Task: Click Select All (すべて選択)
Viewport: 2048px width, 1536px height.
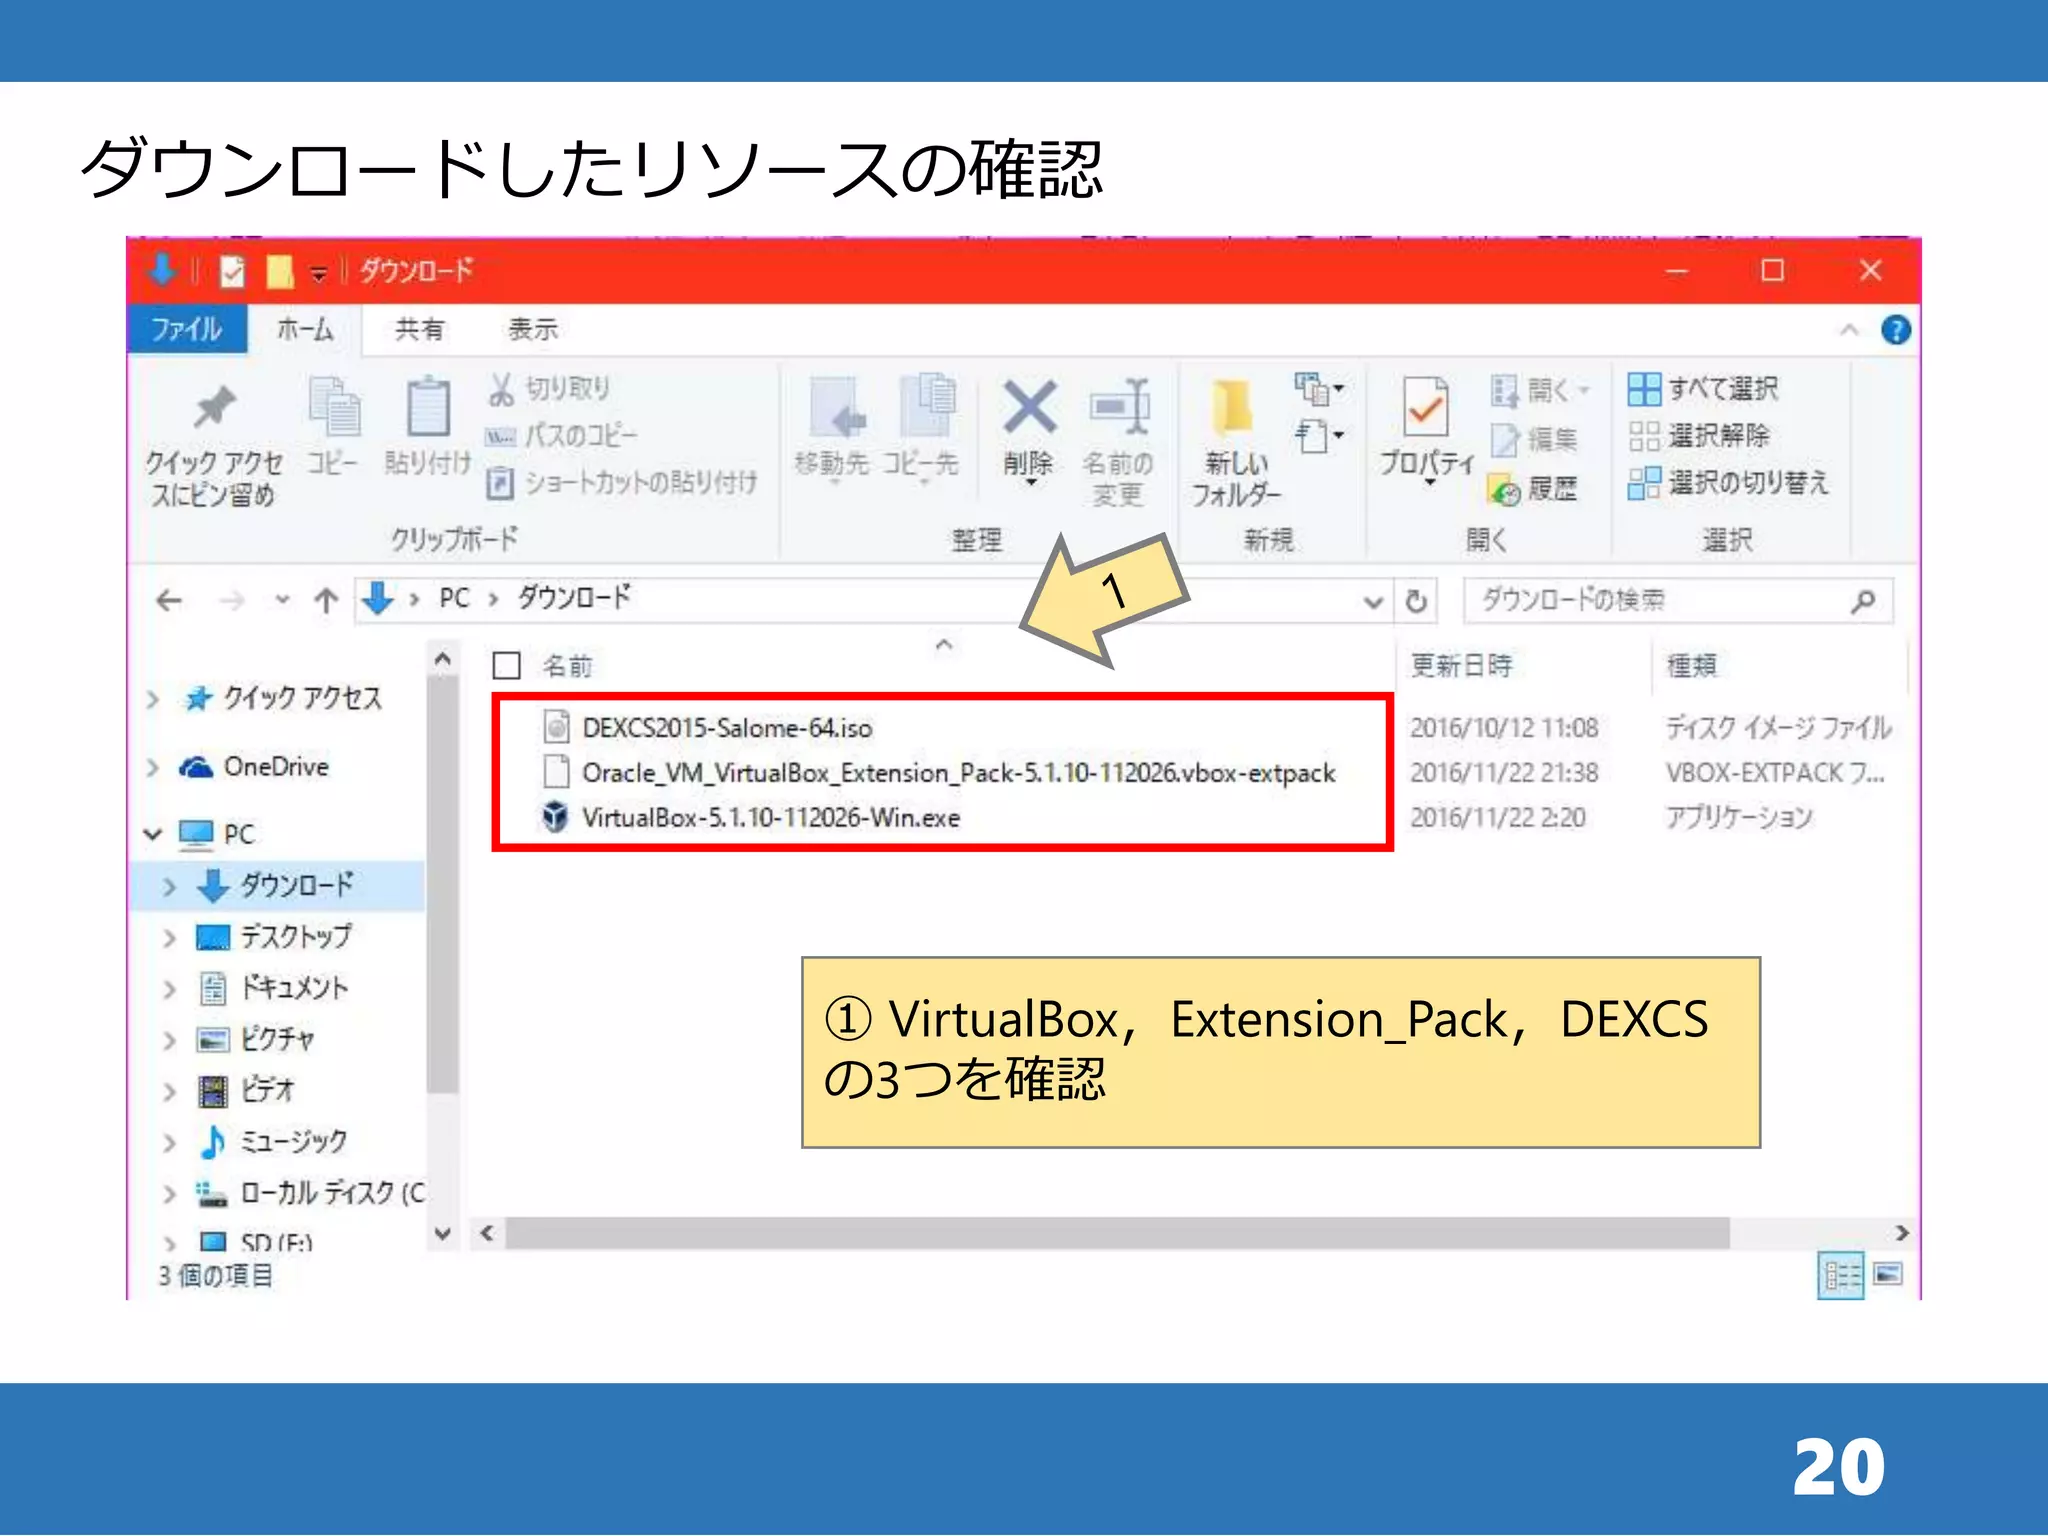Action: click(1702, 388)
